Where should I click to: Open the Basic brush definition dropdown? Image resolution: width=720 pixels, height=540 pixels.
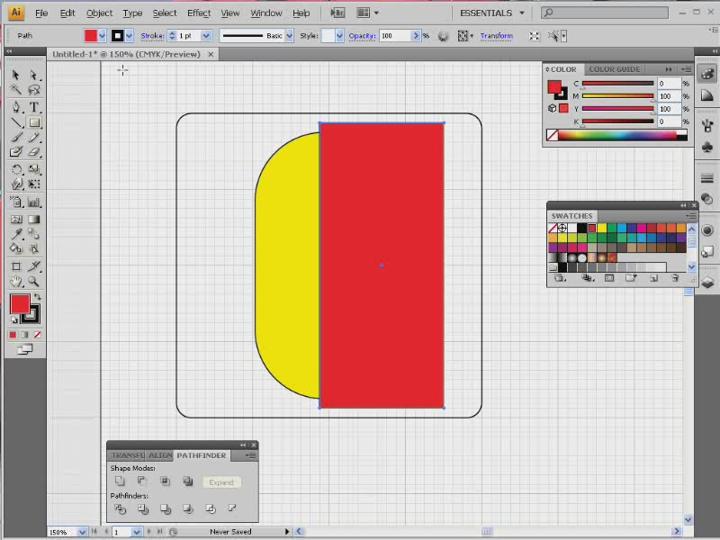289,35
